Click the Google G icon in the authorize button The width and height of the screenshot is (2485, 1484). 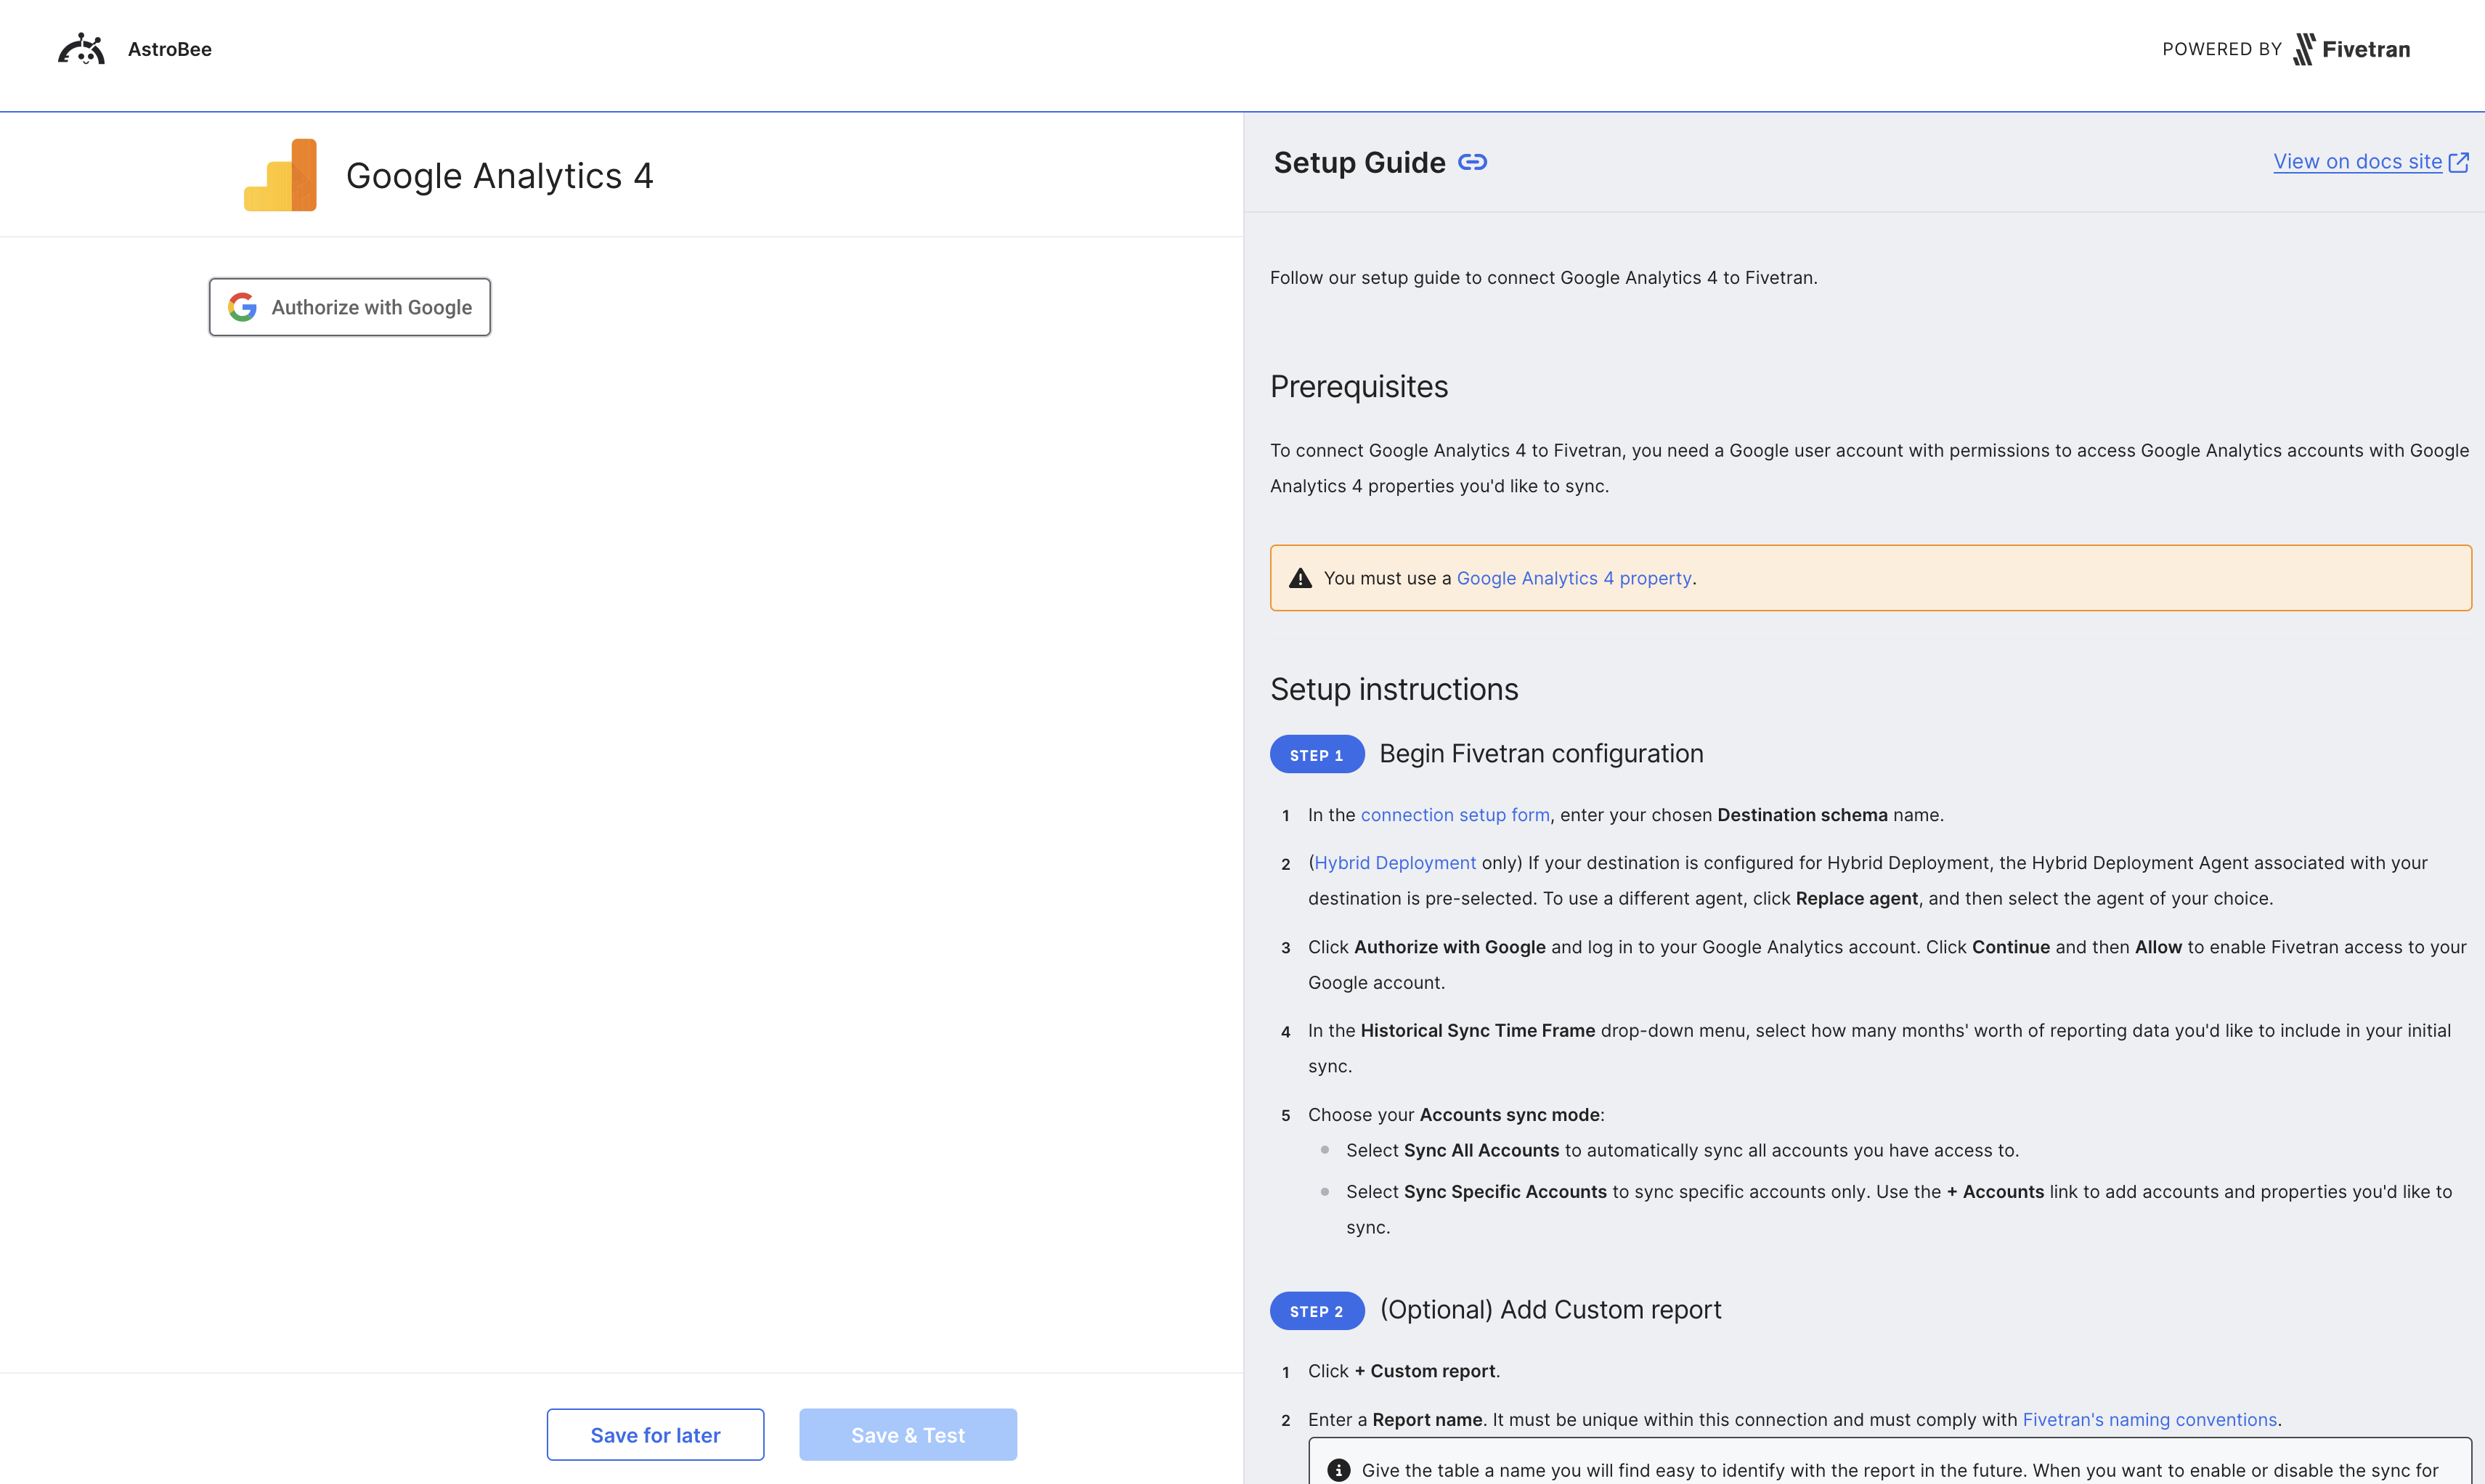(242, 307)
